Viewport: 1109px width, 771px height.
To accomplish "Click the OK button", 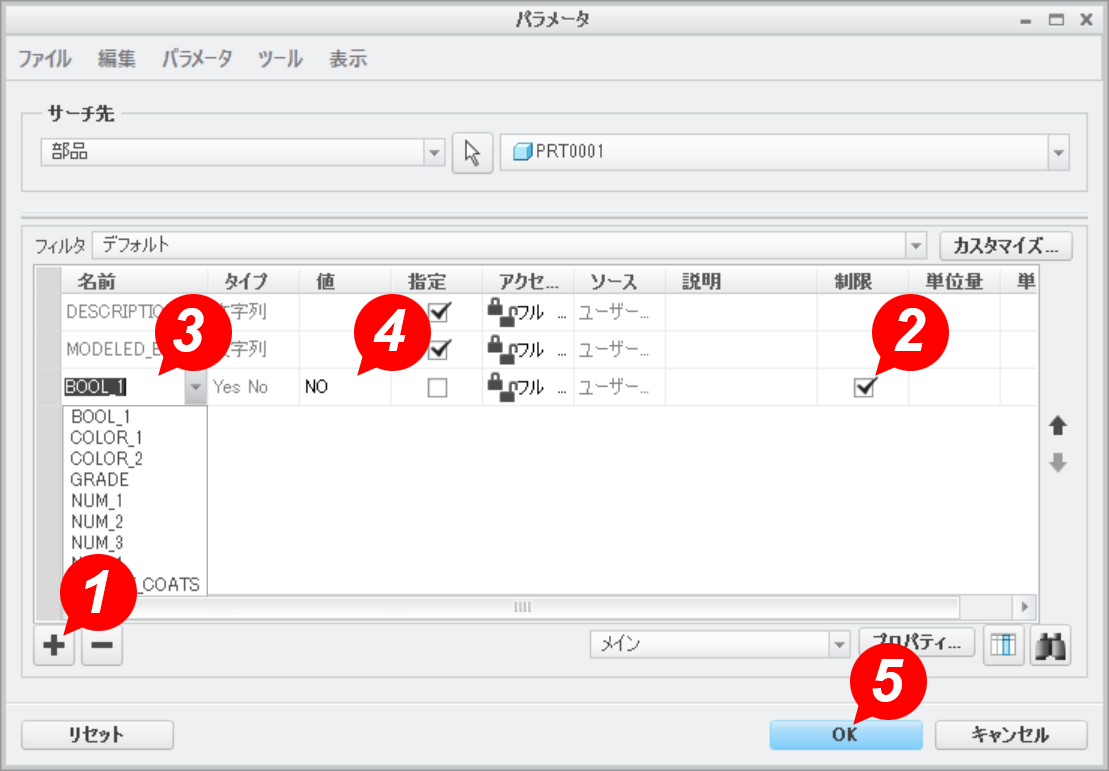I will tap(845, 735).
